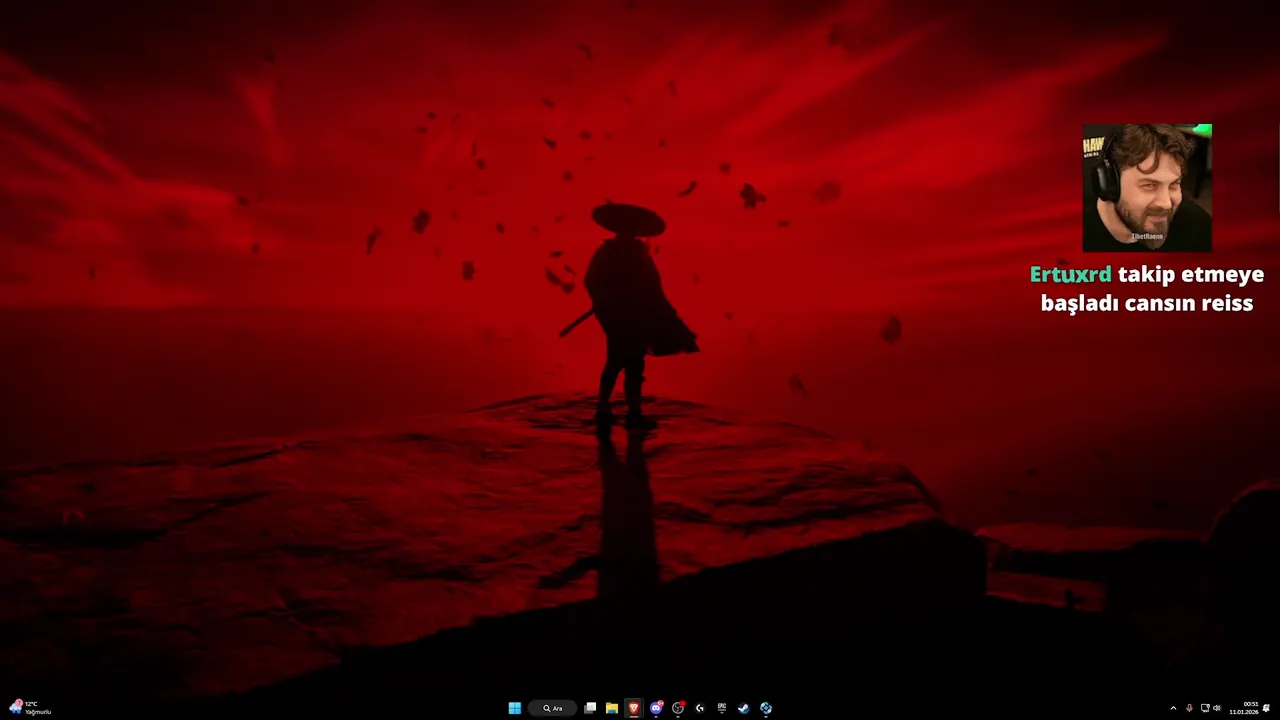Open the clock showing 00:51
1280x720 pixels.
tap(1244, 708)
